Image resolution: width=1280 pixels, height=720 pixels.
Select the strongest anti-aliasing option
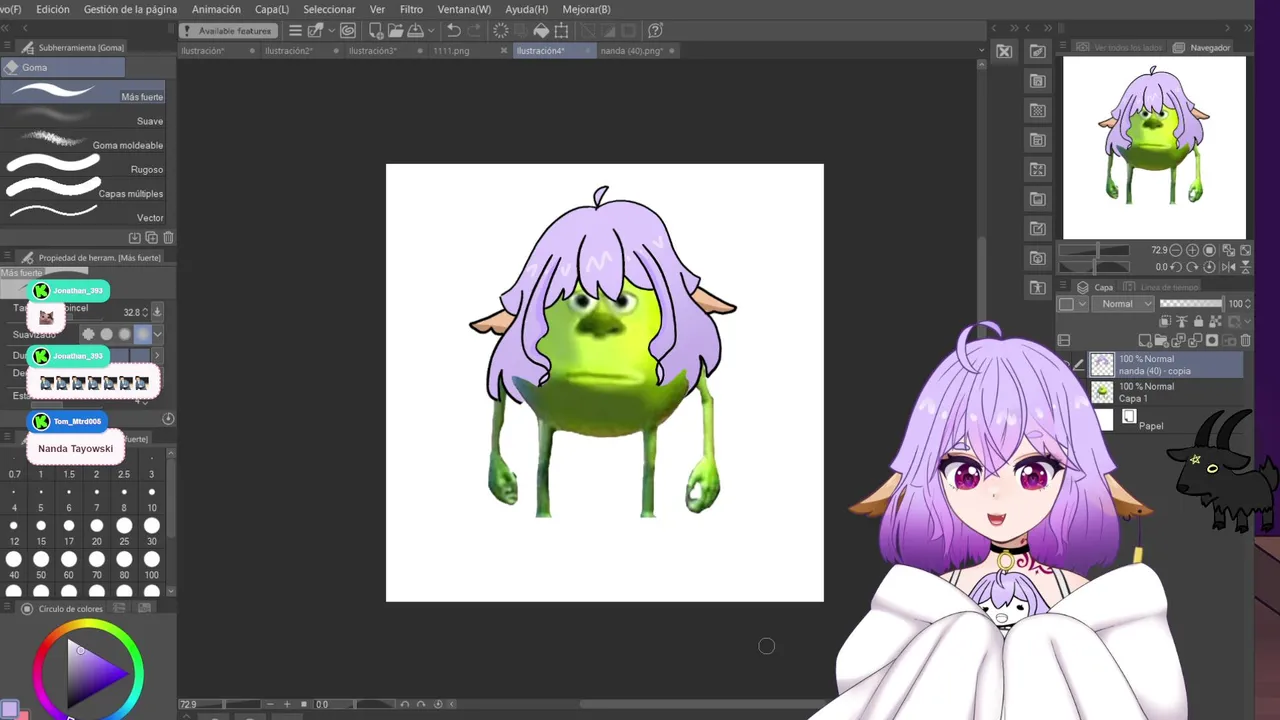143,334
